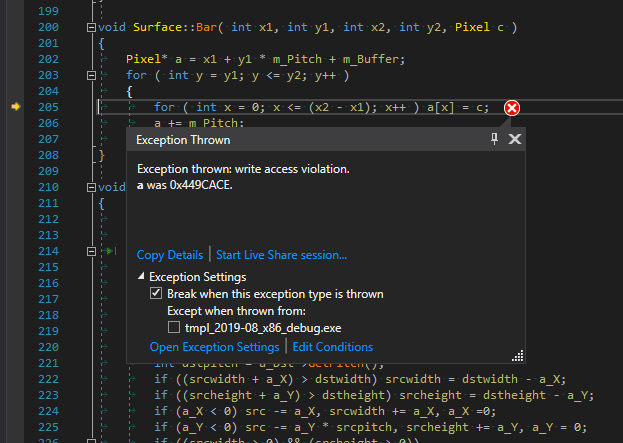Click 'if (a_X < 0)' on line 224

click(196, 411)
